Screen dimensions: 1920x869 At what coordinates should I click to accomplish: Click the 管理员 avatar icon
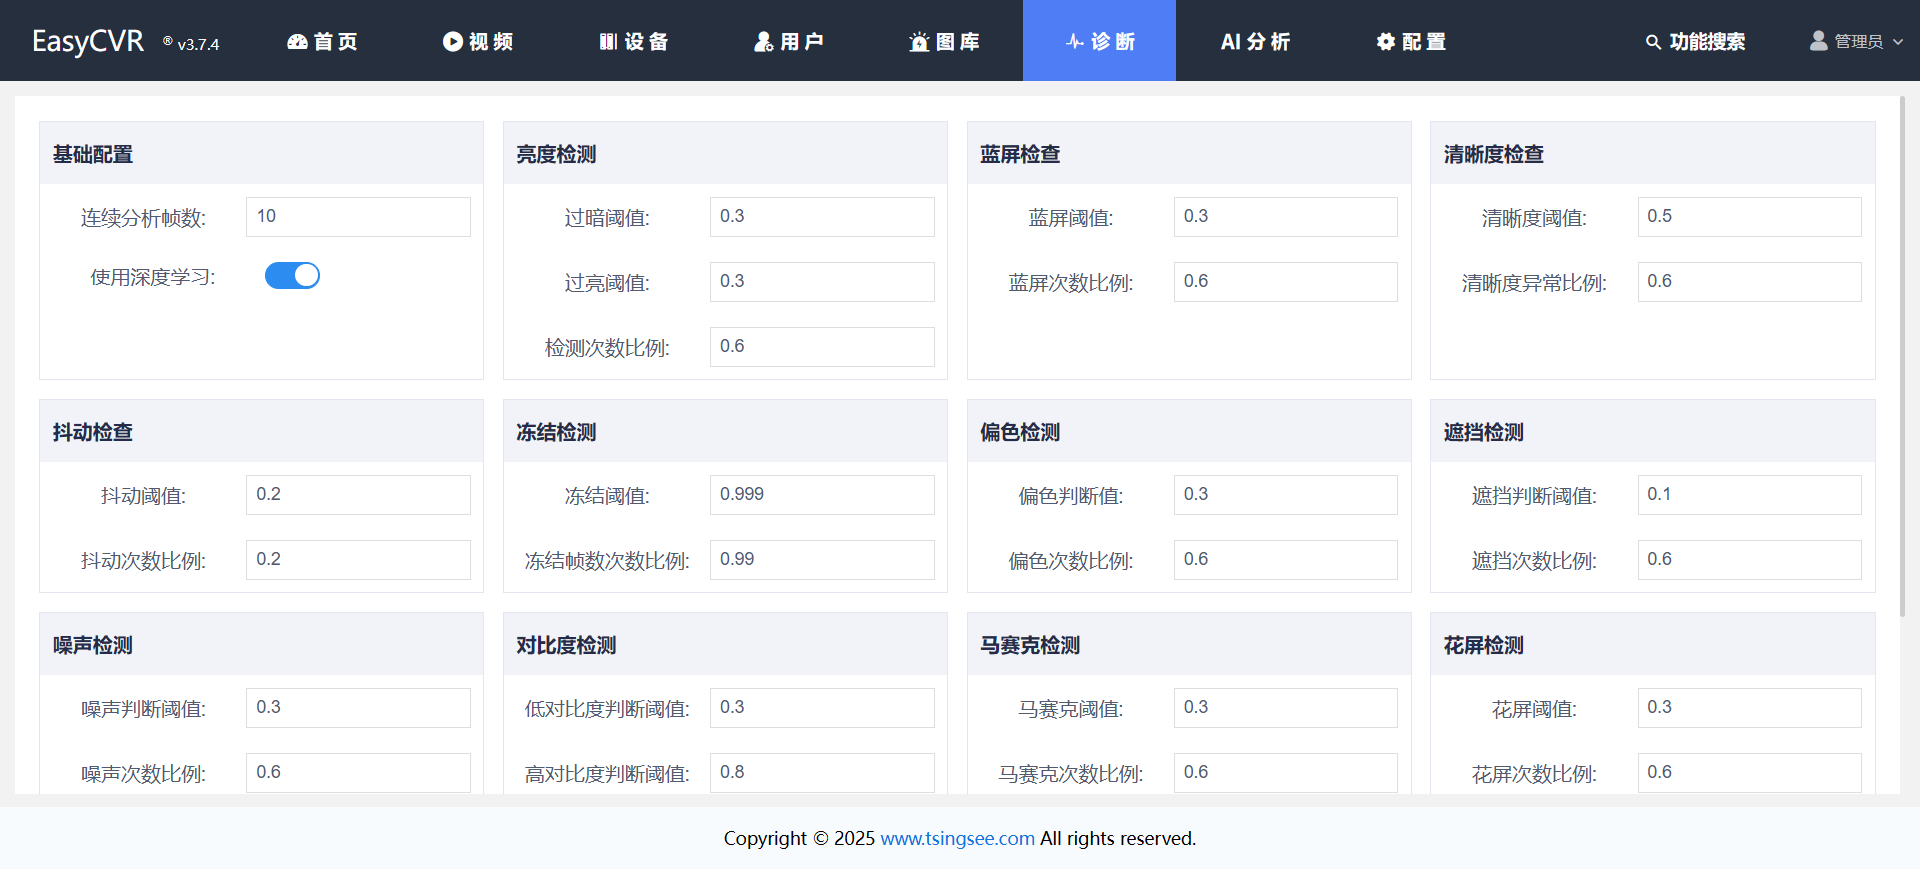(1818, 41)
